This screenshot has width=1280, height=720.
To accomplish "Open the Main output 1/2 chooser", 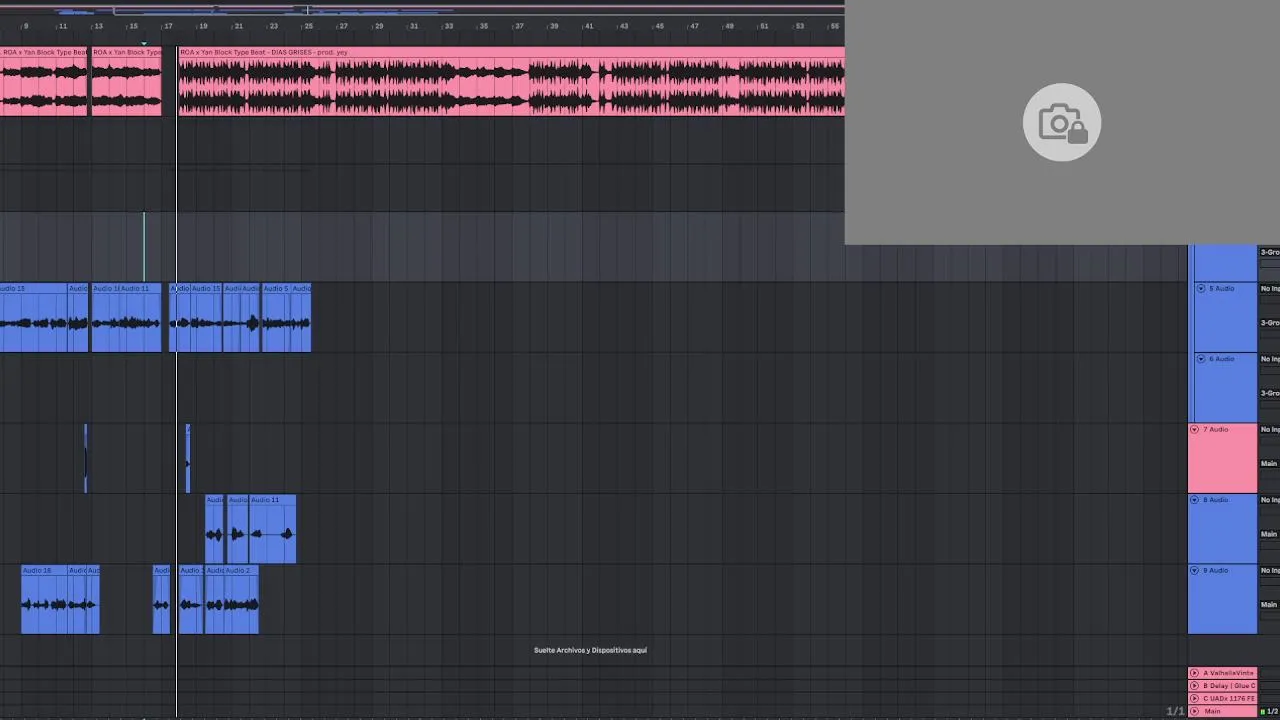I will (1271, 711).
